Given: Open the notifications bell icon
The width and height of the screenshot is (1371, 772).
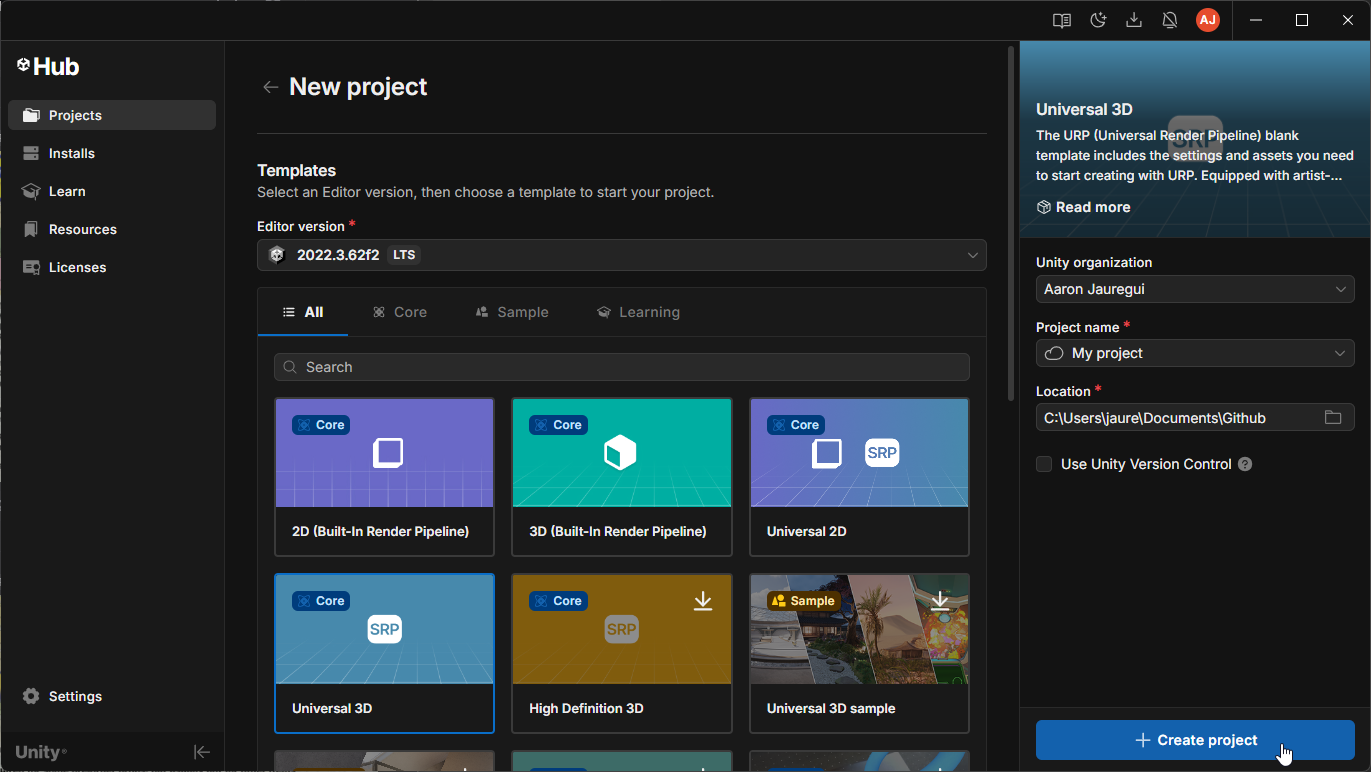Looking at the screenshot, I should coord(1170,20).
